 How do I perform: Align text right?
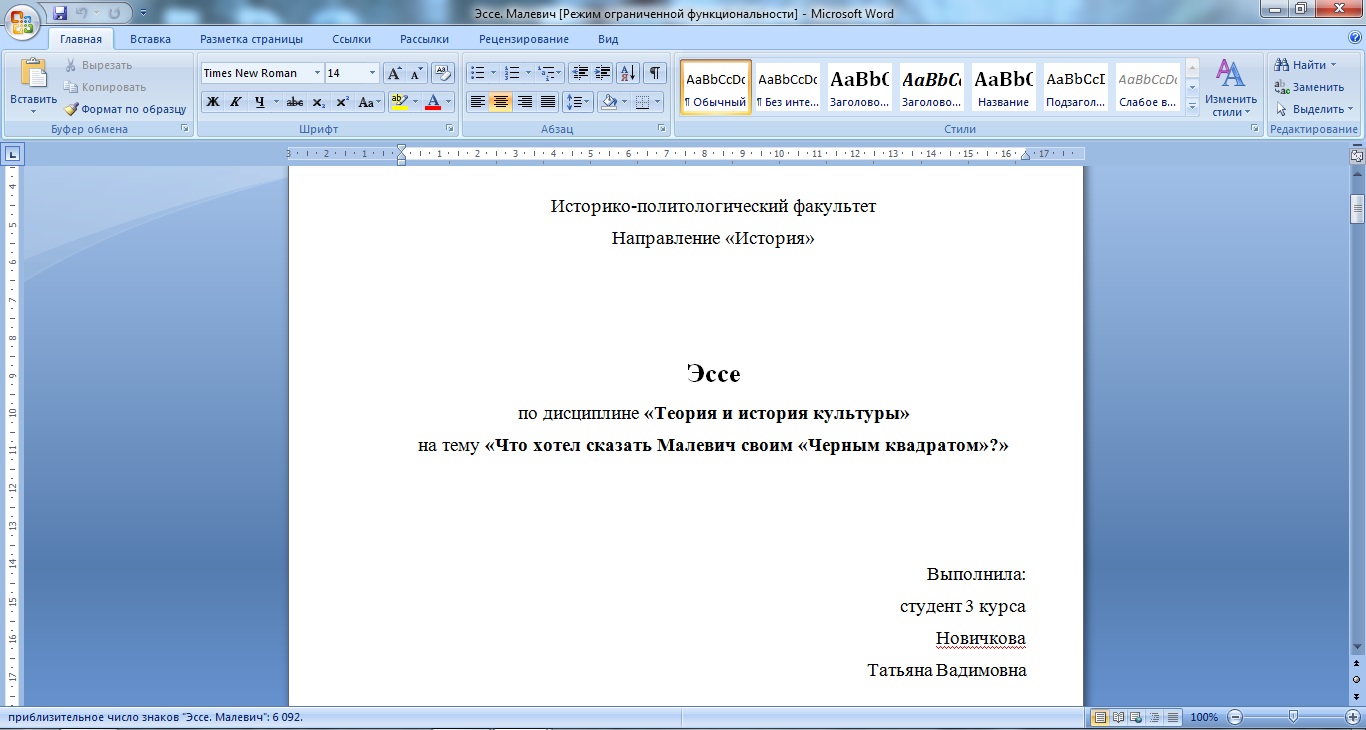(x=524, y=102)
